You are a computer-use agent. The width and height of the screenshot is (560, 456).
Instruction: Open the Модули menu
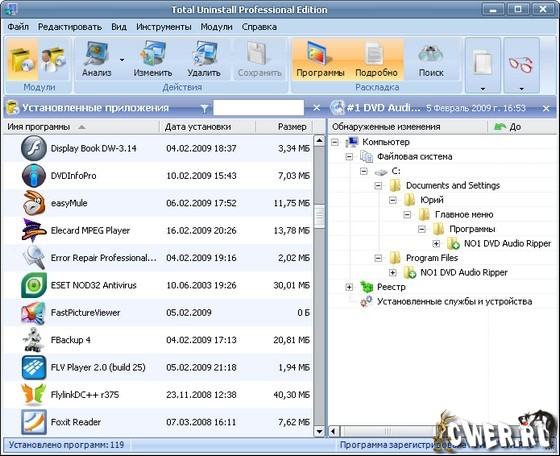point(216,27)
